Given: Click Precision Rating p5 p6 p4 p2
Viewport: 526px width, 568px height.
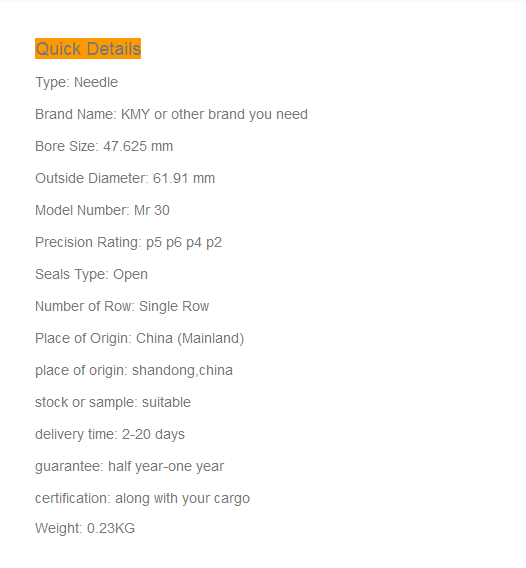Looking at the screenshot, I should 128,242.
